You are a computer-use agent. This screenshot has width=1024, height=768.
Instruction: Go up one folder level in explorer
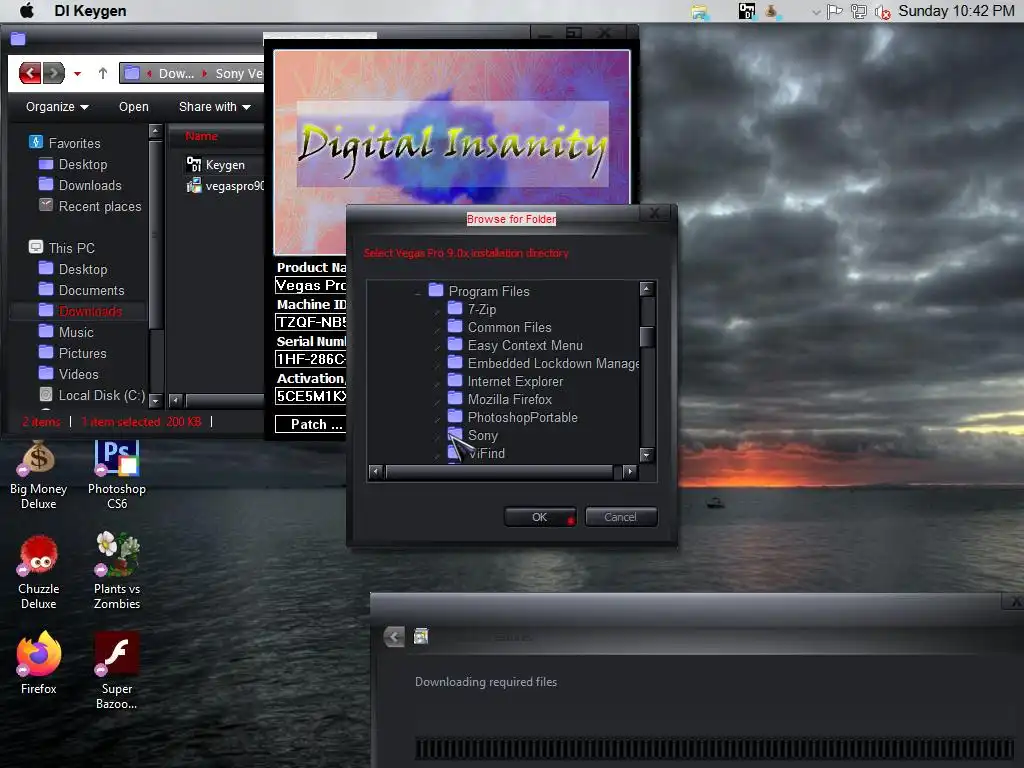click(103, 73)
